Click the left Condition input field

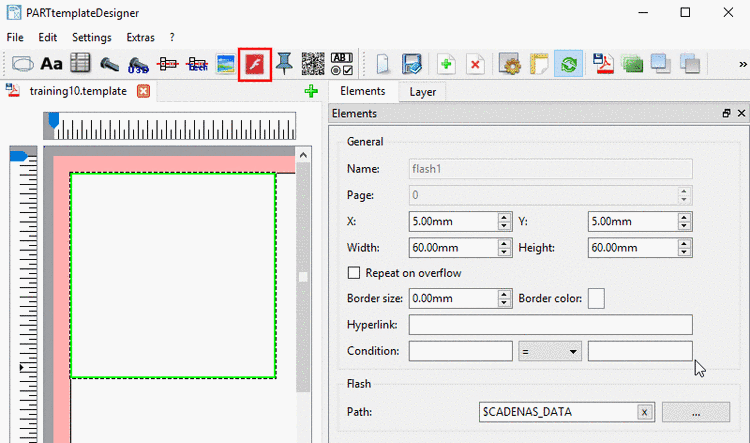click(x=461, y=351)
